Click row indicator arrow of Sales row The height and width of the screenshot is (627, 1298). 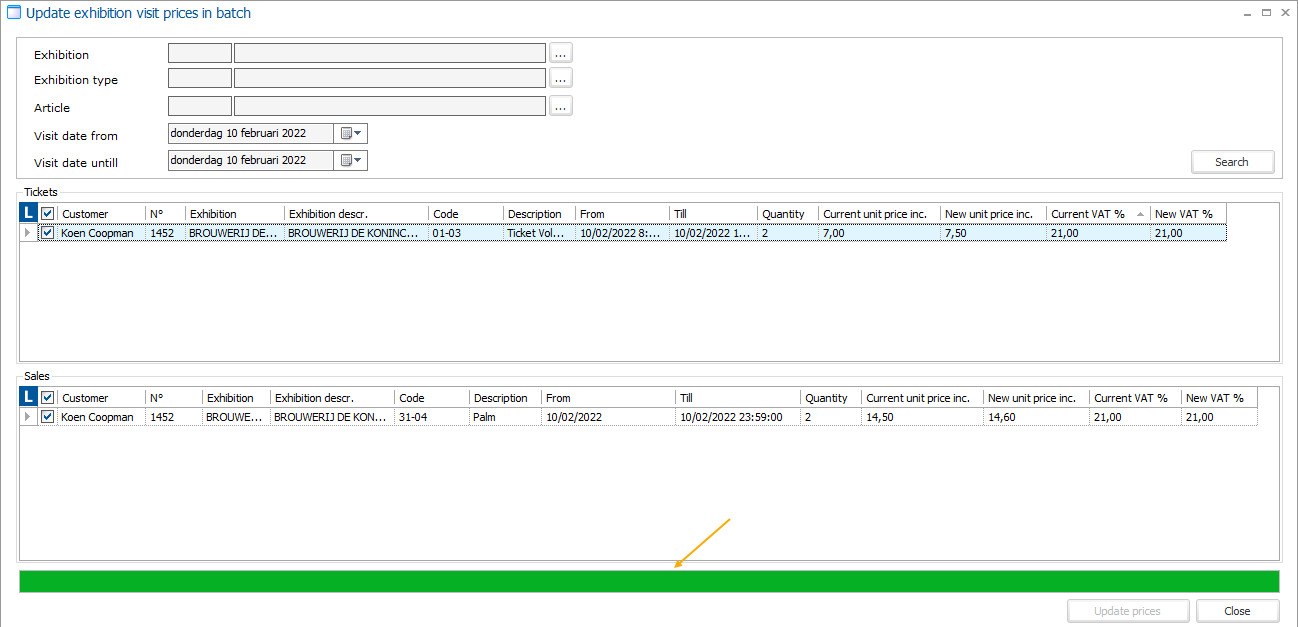tap(29, 417)
